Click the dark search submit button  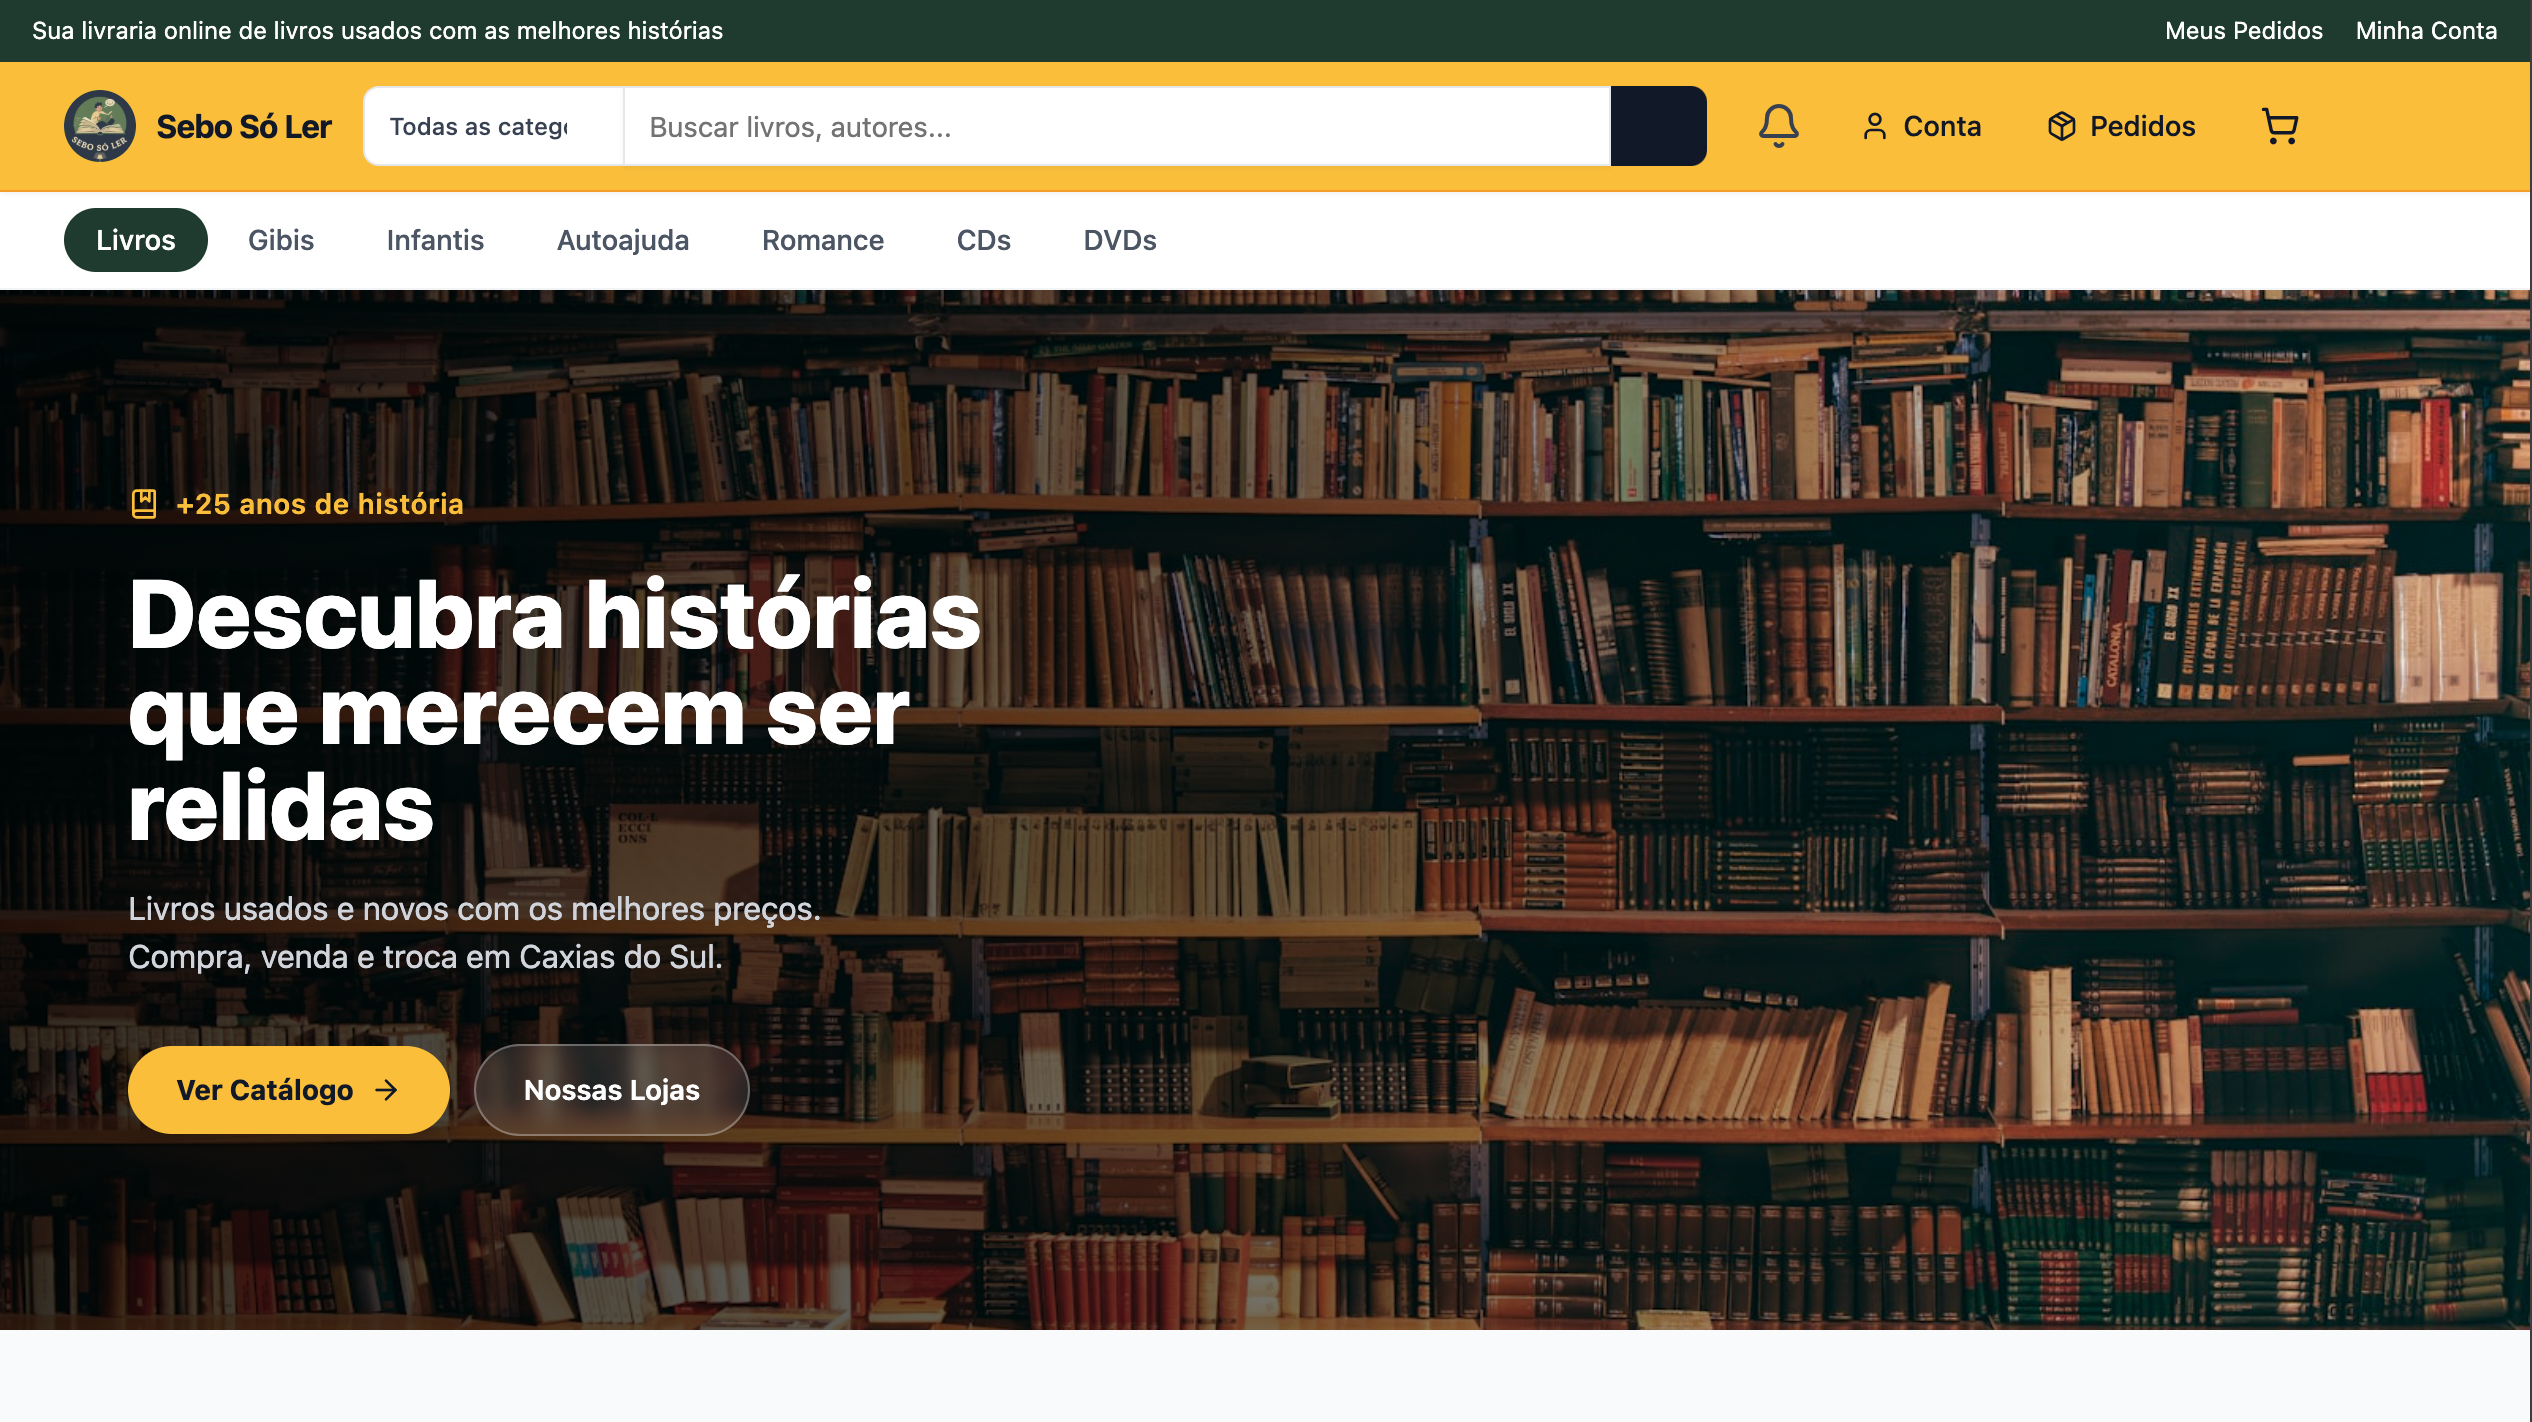[x=1658, y=126]
